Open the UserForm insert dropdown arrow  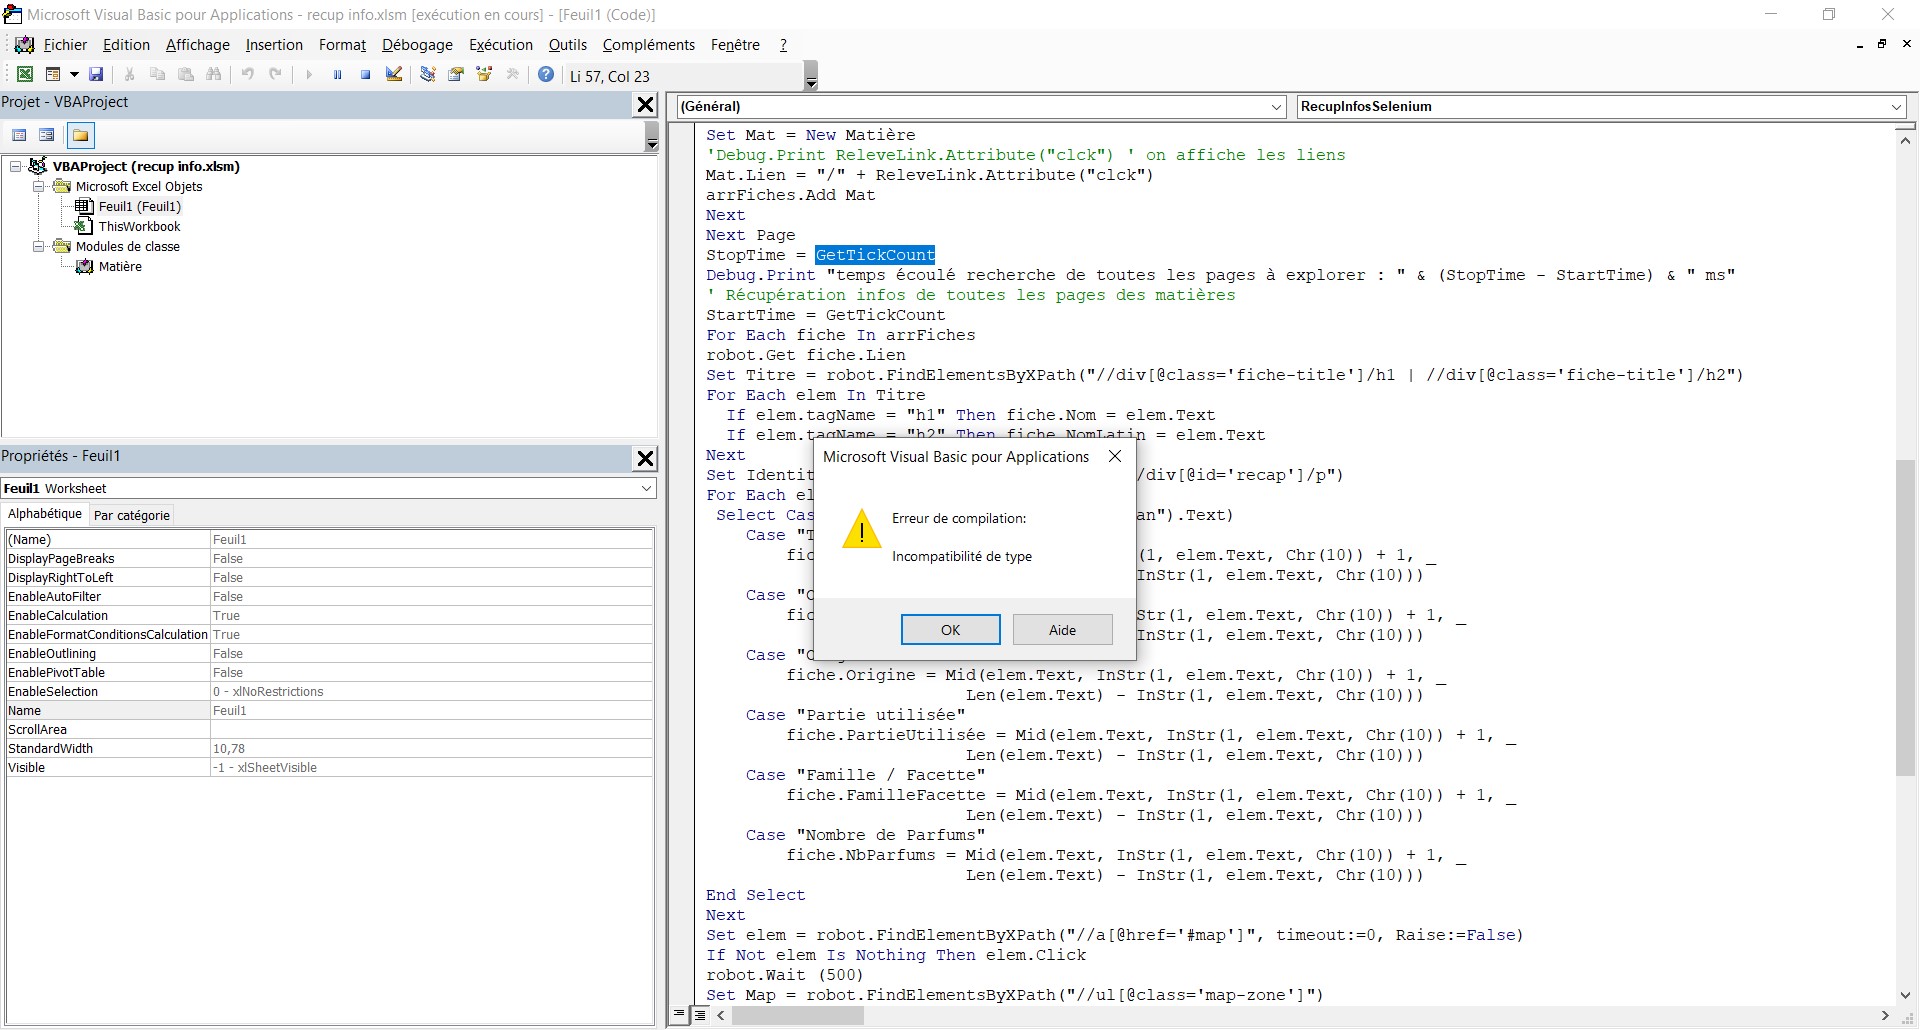pyautogui.click(x=74, y=75)
